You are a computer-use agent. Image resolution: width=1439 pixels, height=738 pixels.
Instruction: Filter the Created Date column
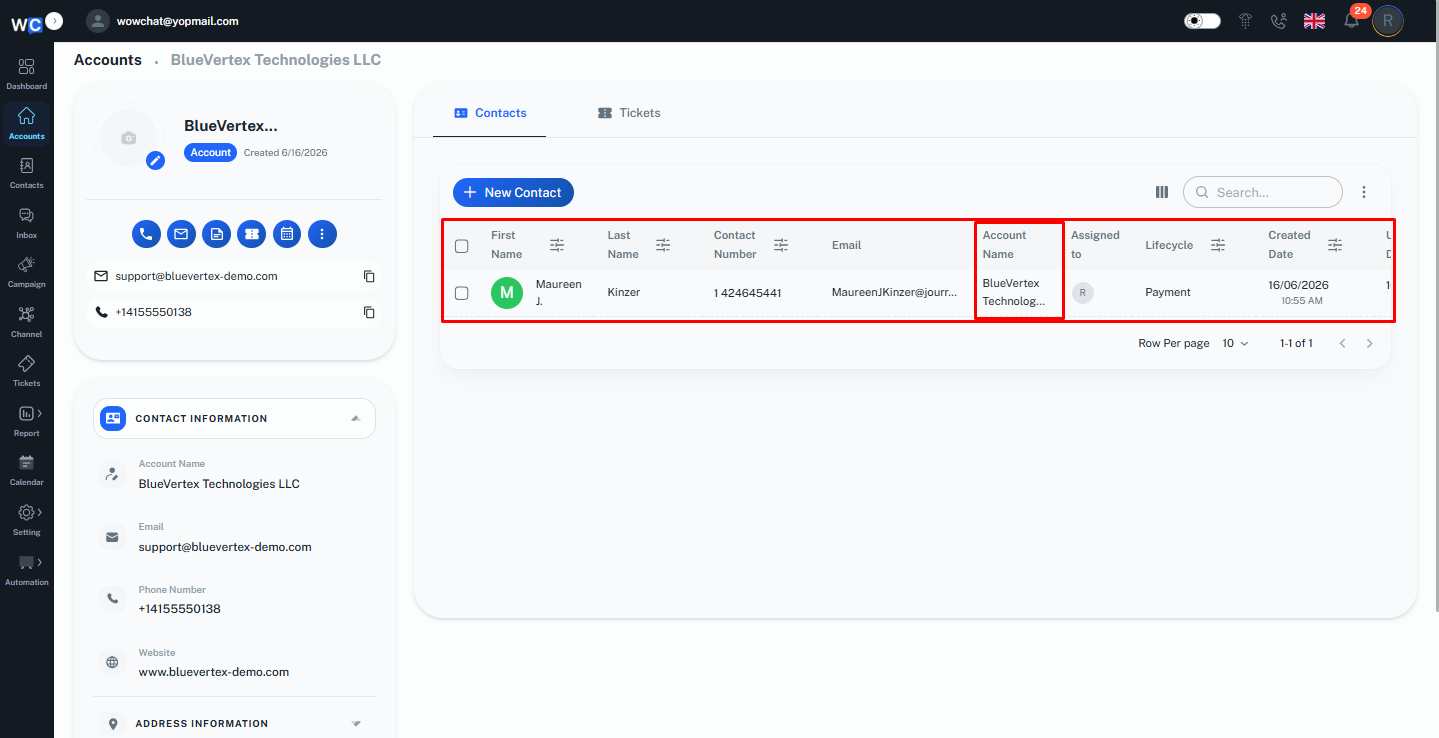point(1335,245)
